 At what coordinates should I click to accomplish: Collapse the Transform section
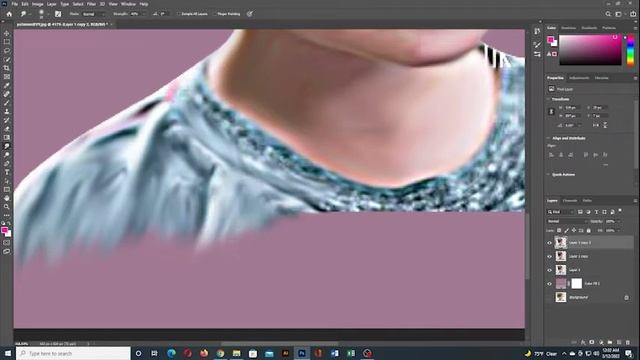[548, 99]
